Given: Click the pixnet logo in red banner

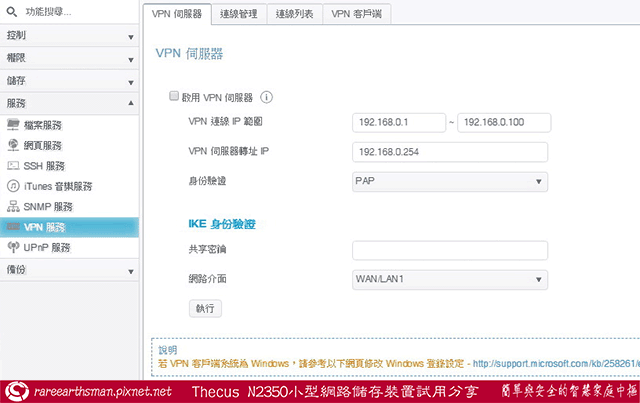Looking at the screenshot, I should click(17, 392).
